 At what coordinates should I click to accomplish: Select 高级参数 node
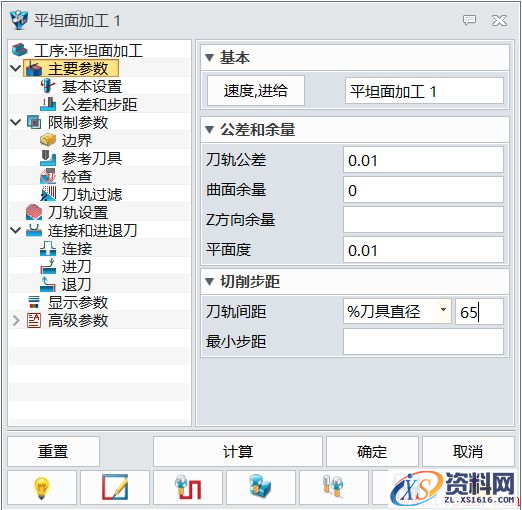[78, 320]
